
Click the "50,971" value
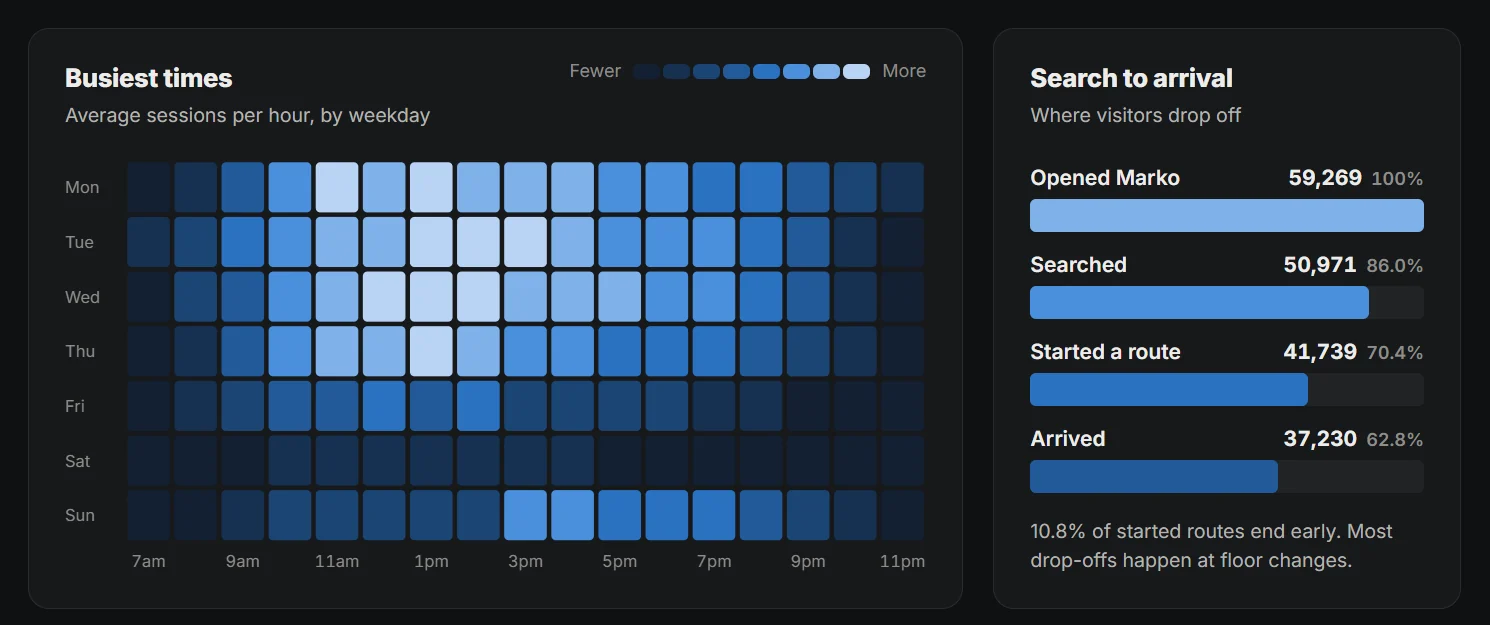click(x=1320, y=265)
